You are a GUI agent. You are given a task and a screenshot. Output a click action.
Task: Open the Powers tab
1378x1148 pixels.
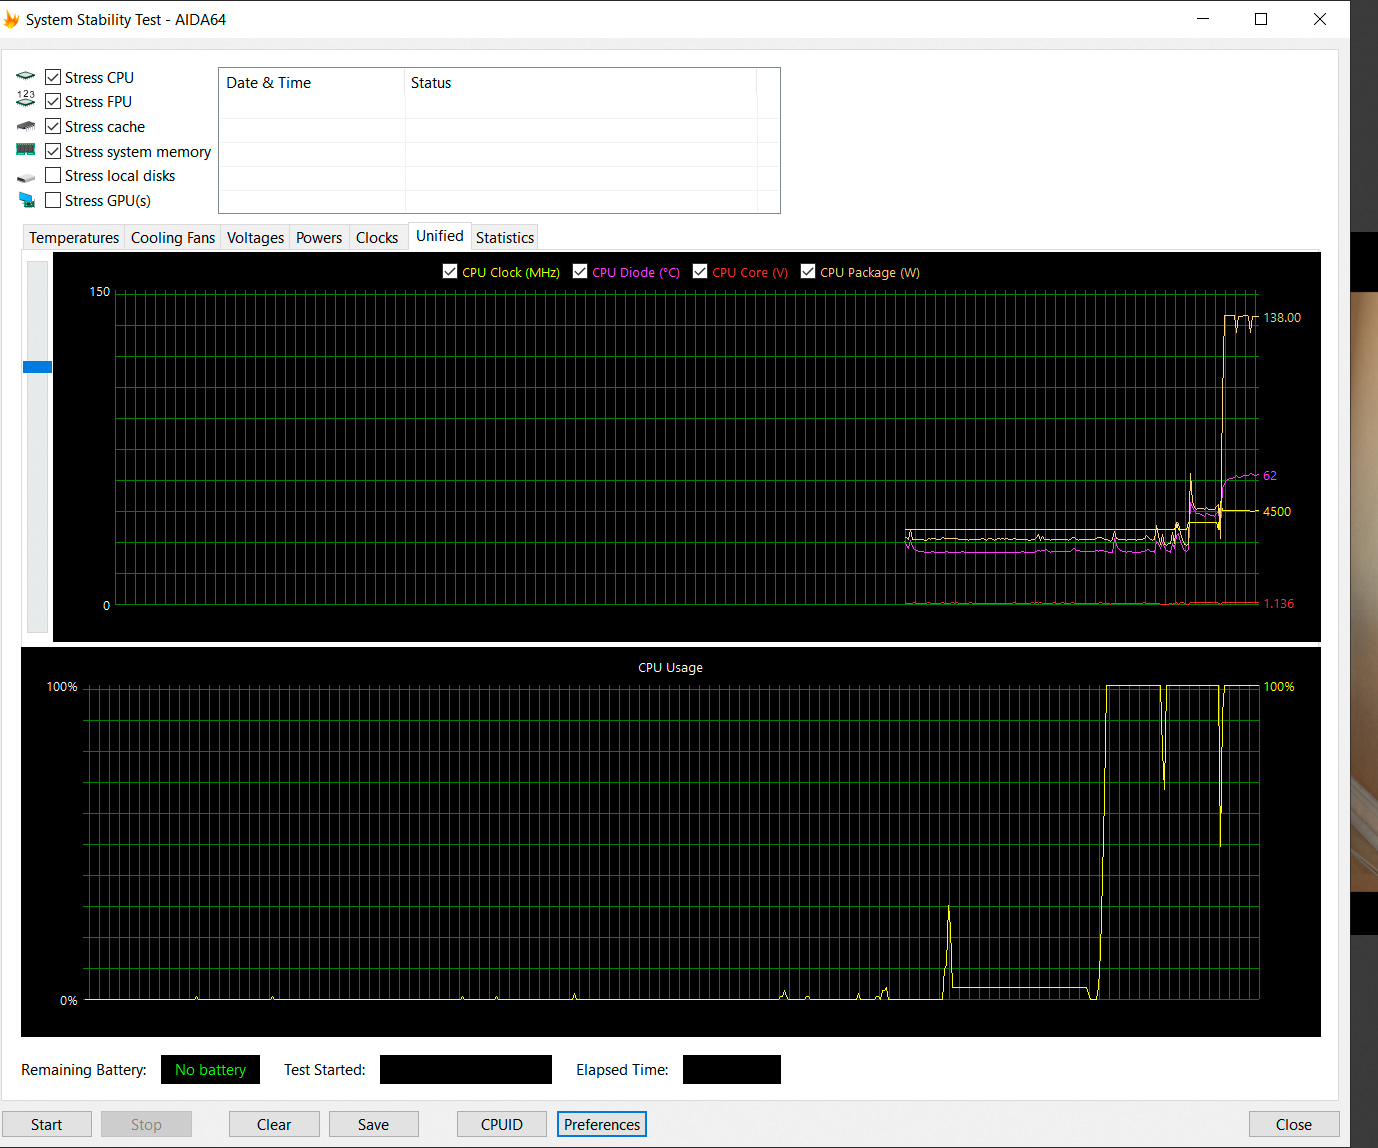click(x=319, y=237)
